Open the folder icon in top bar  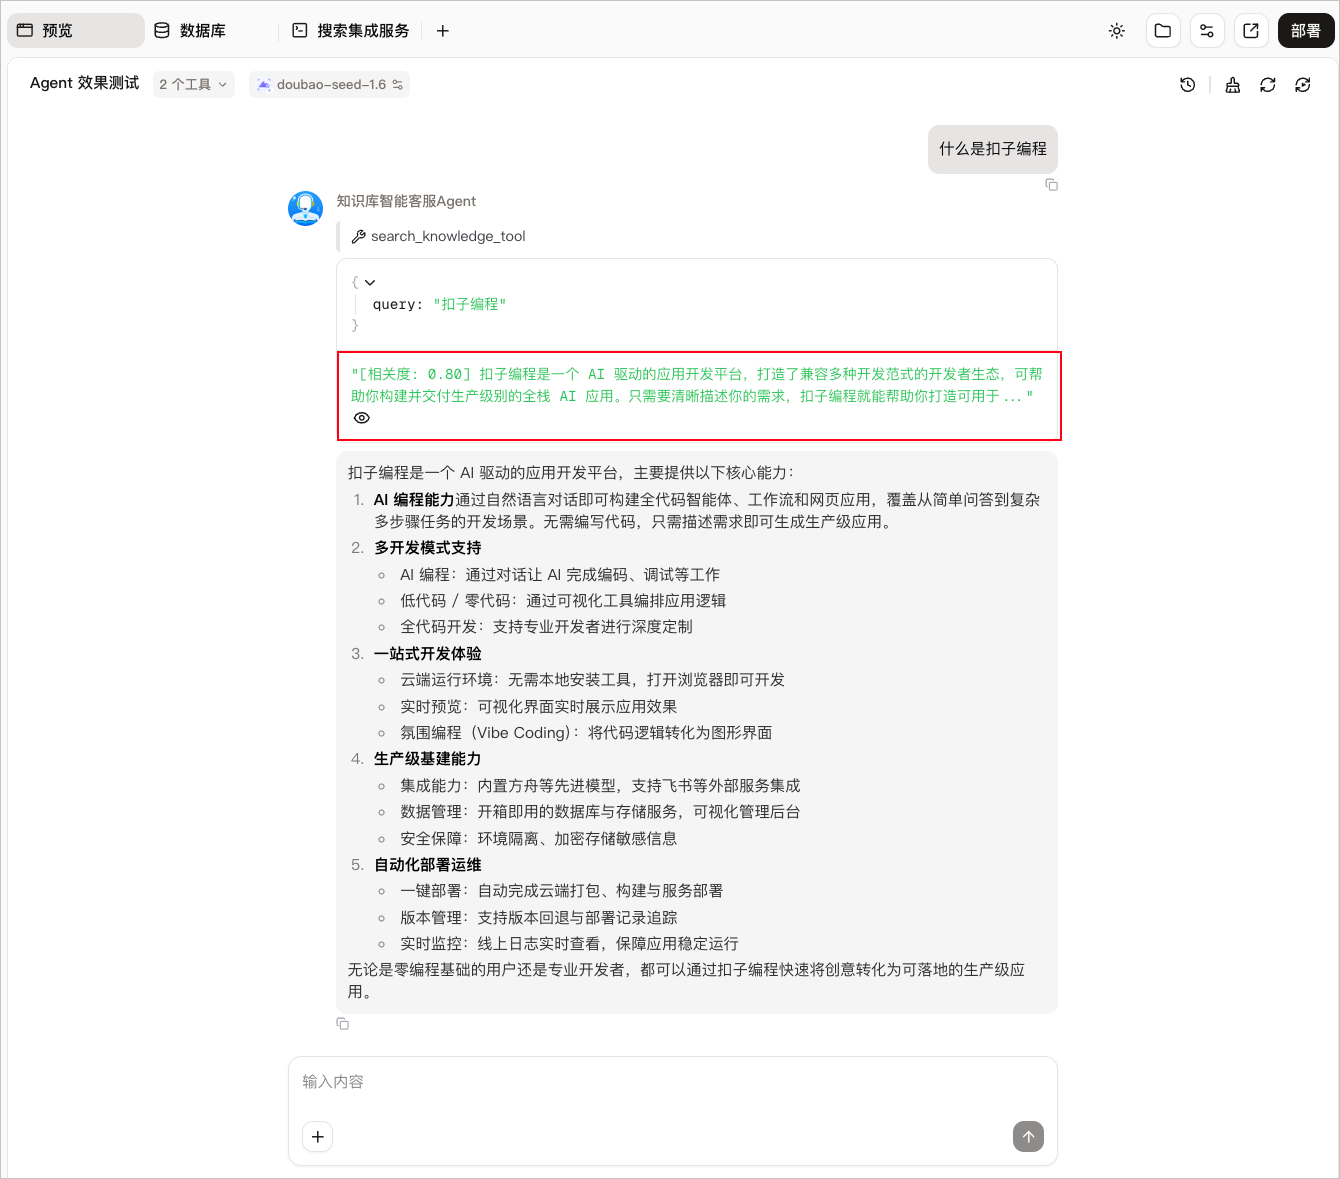click(x=1163, y=31)
